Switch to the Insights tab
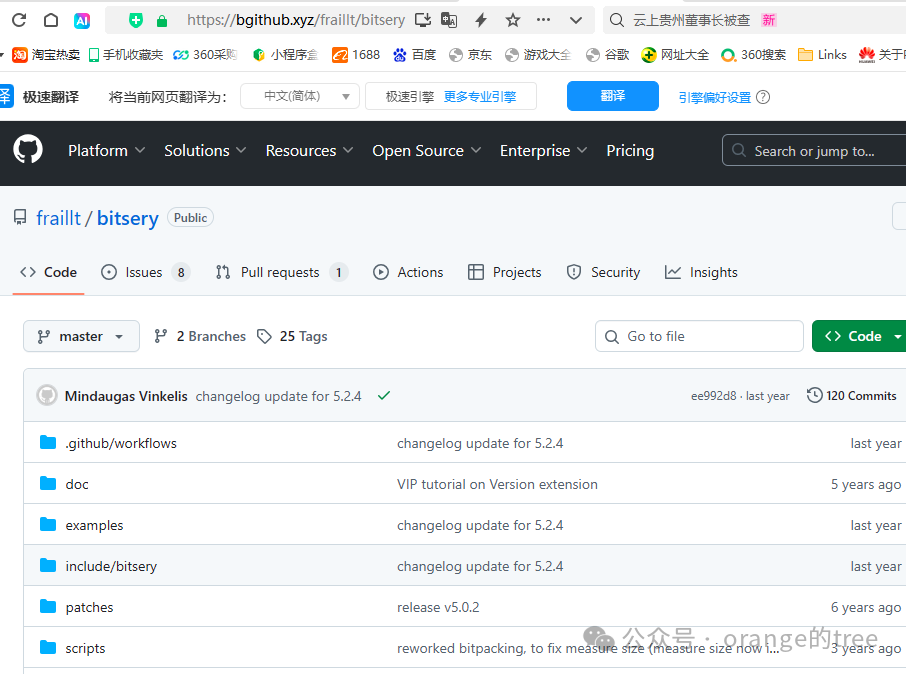906x674 pixels. (x=701, y=272)
